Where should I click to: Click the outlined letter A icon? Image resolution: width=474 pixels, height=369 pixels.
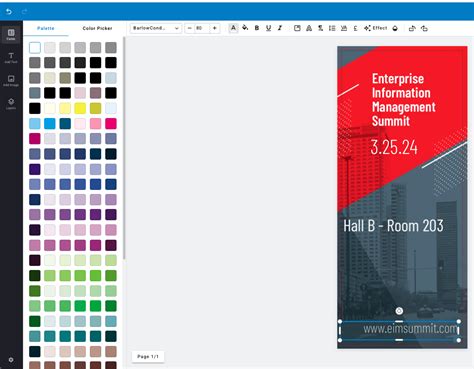click(x=309, y=28)
